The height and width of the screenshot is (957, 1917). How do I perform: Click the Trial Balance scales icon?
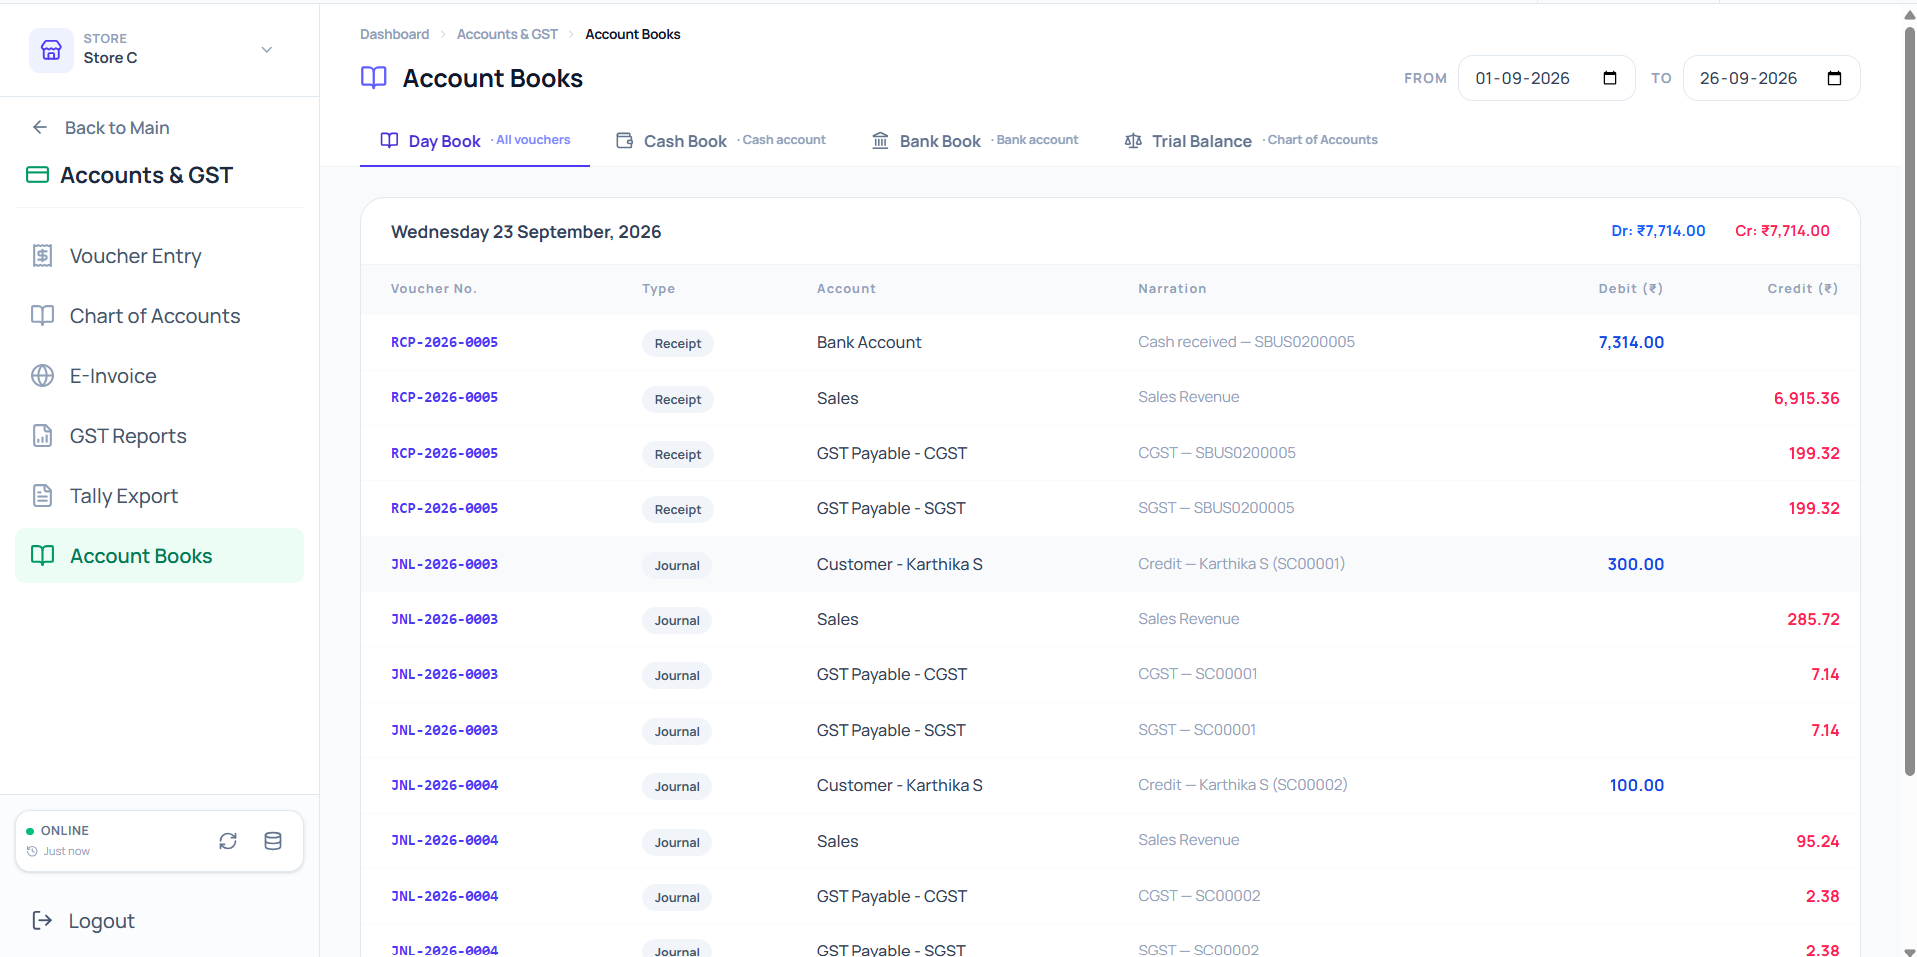point(1133,141)
